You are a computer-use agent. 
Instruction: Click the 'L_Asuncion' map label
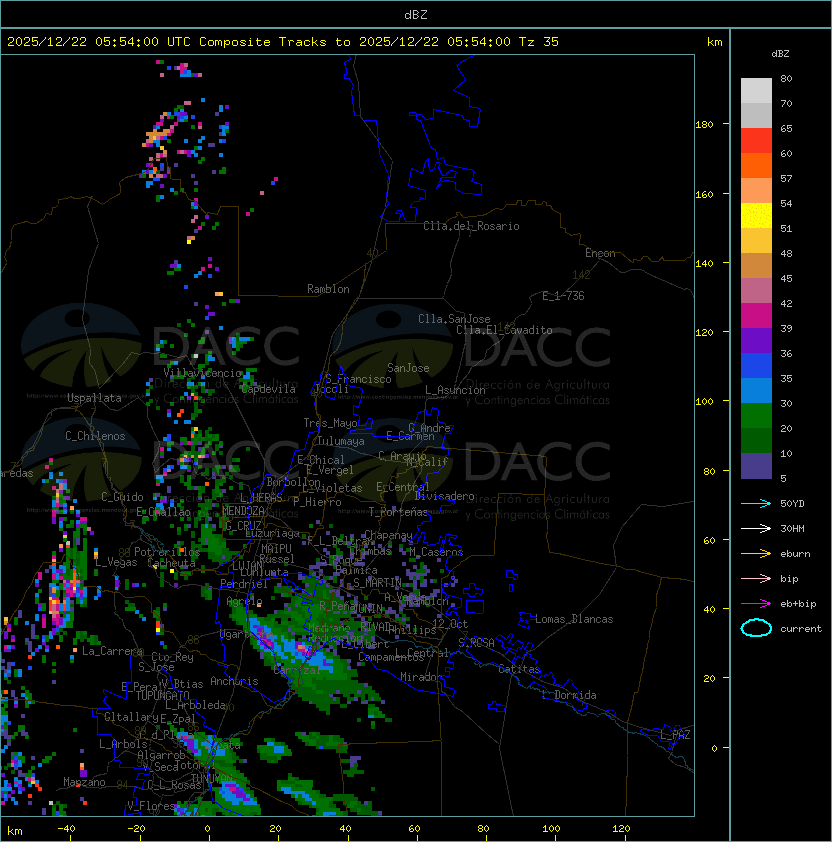click(455, 390)
